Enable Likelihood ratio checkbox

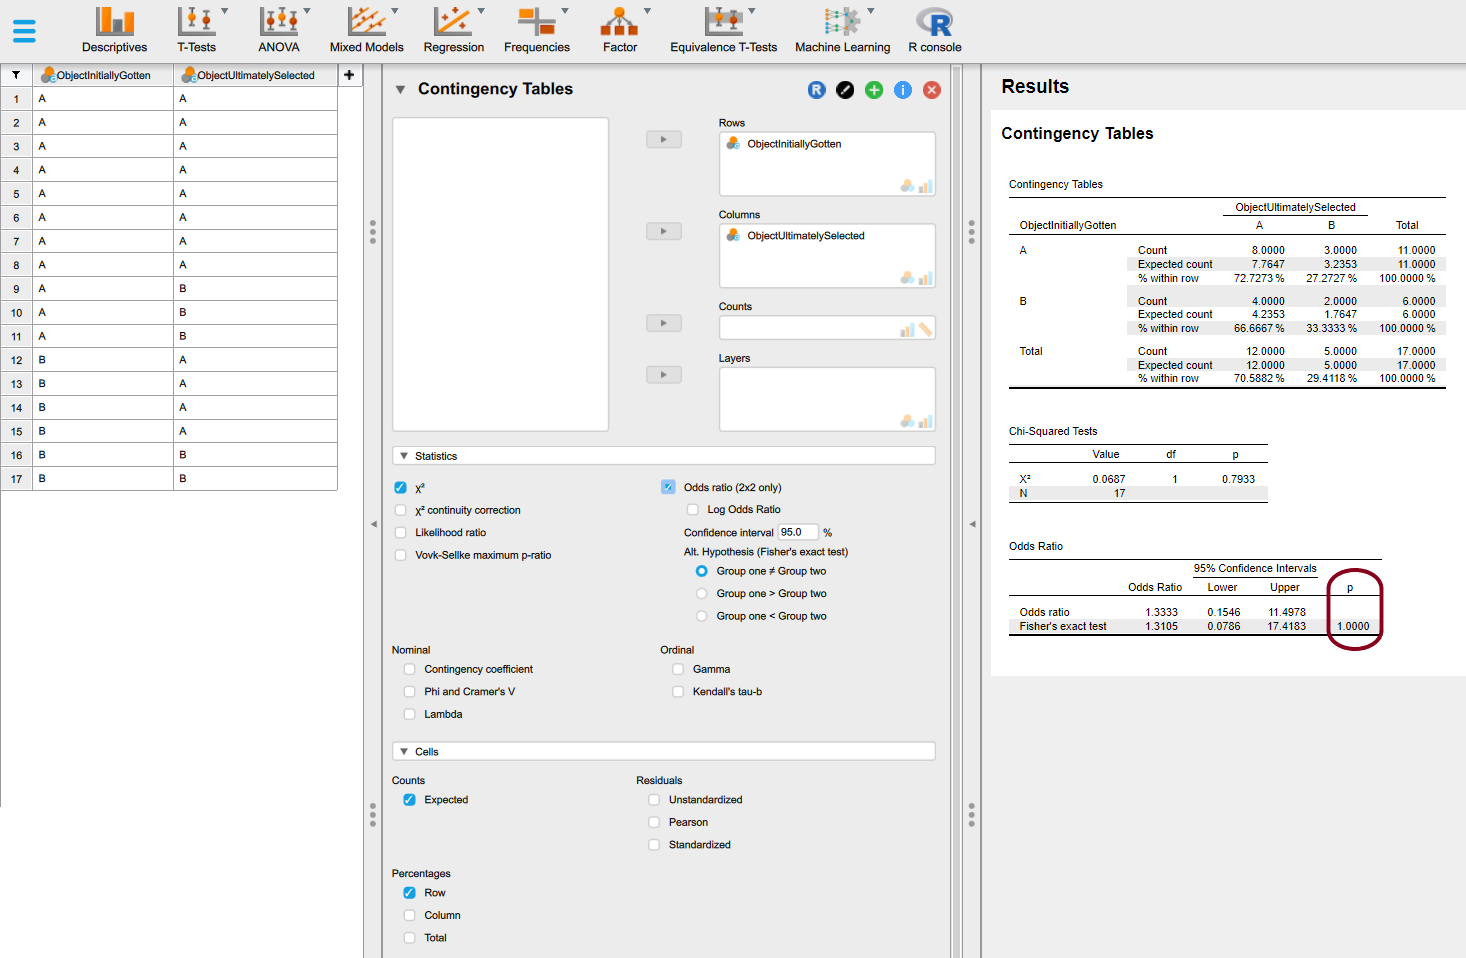coord(401,533)
